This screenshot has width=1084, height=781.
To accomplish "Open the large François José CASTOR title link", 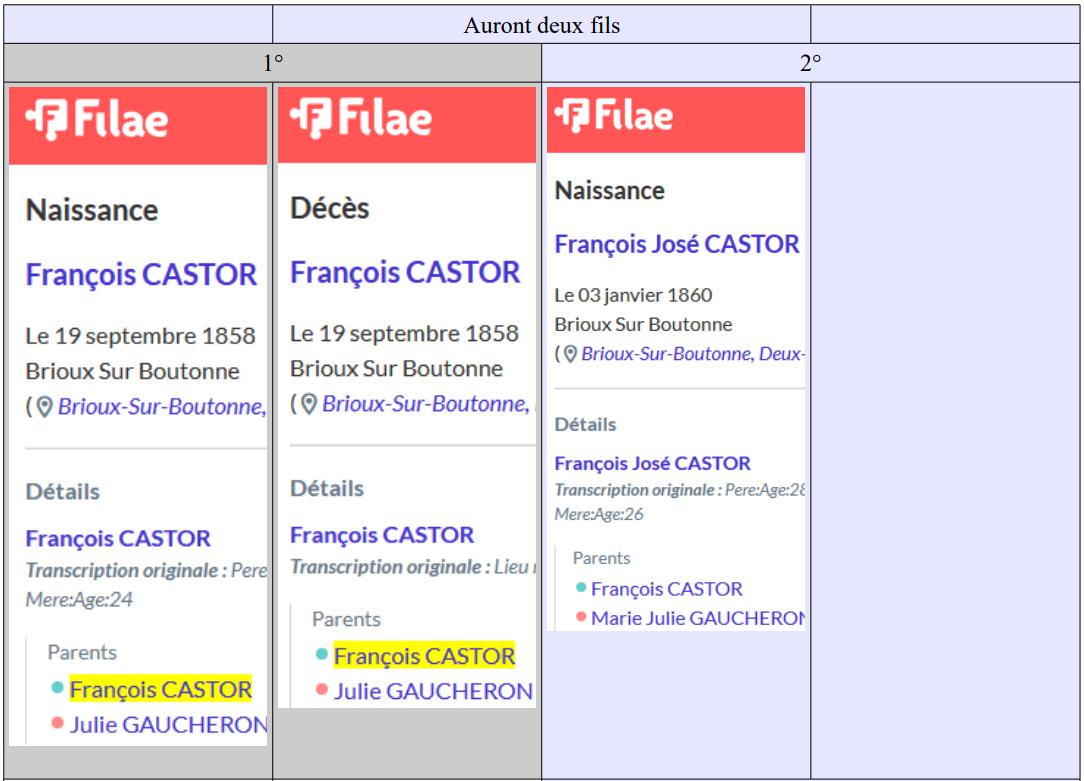I will coord(677,244).
